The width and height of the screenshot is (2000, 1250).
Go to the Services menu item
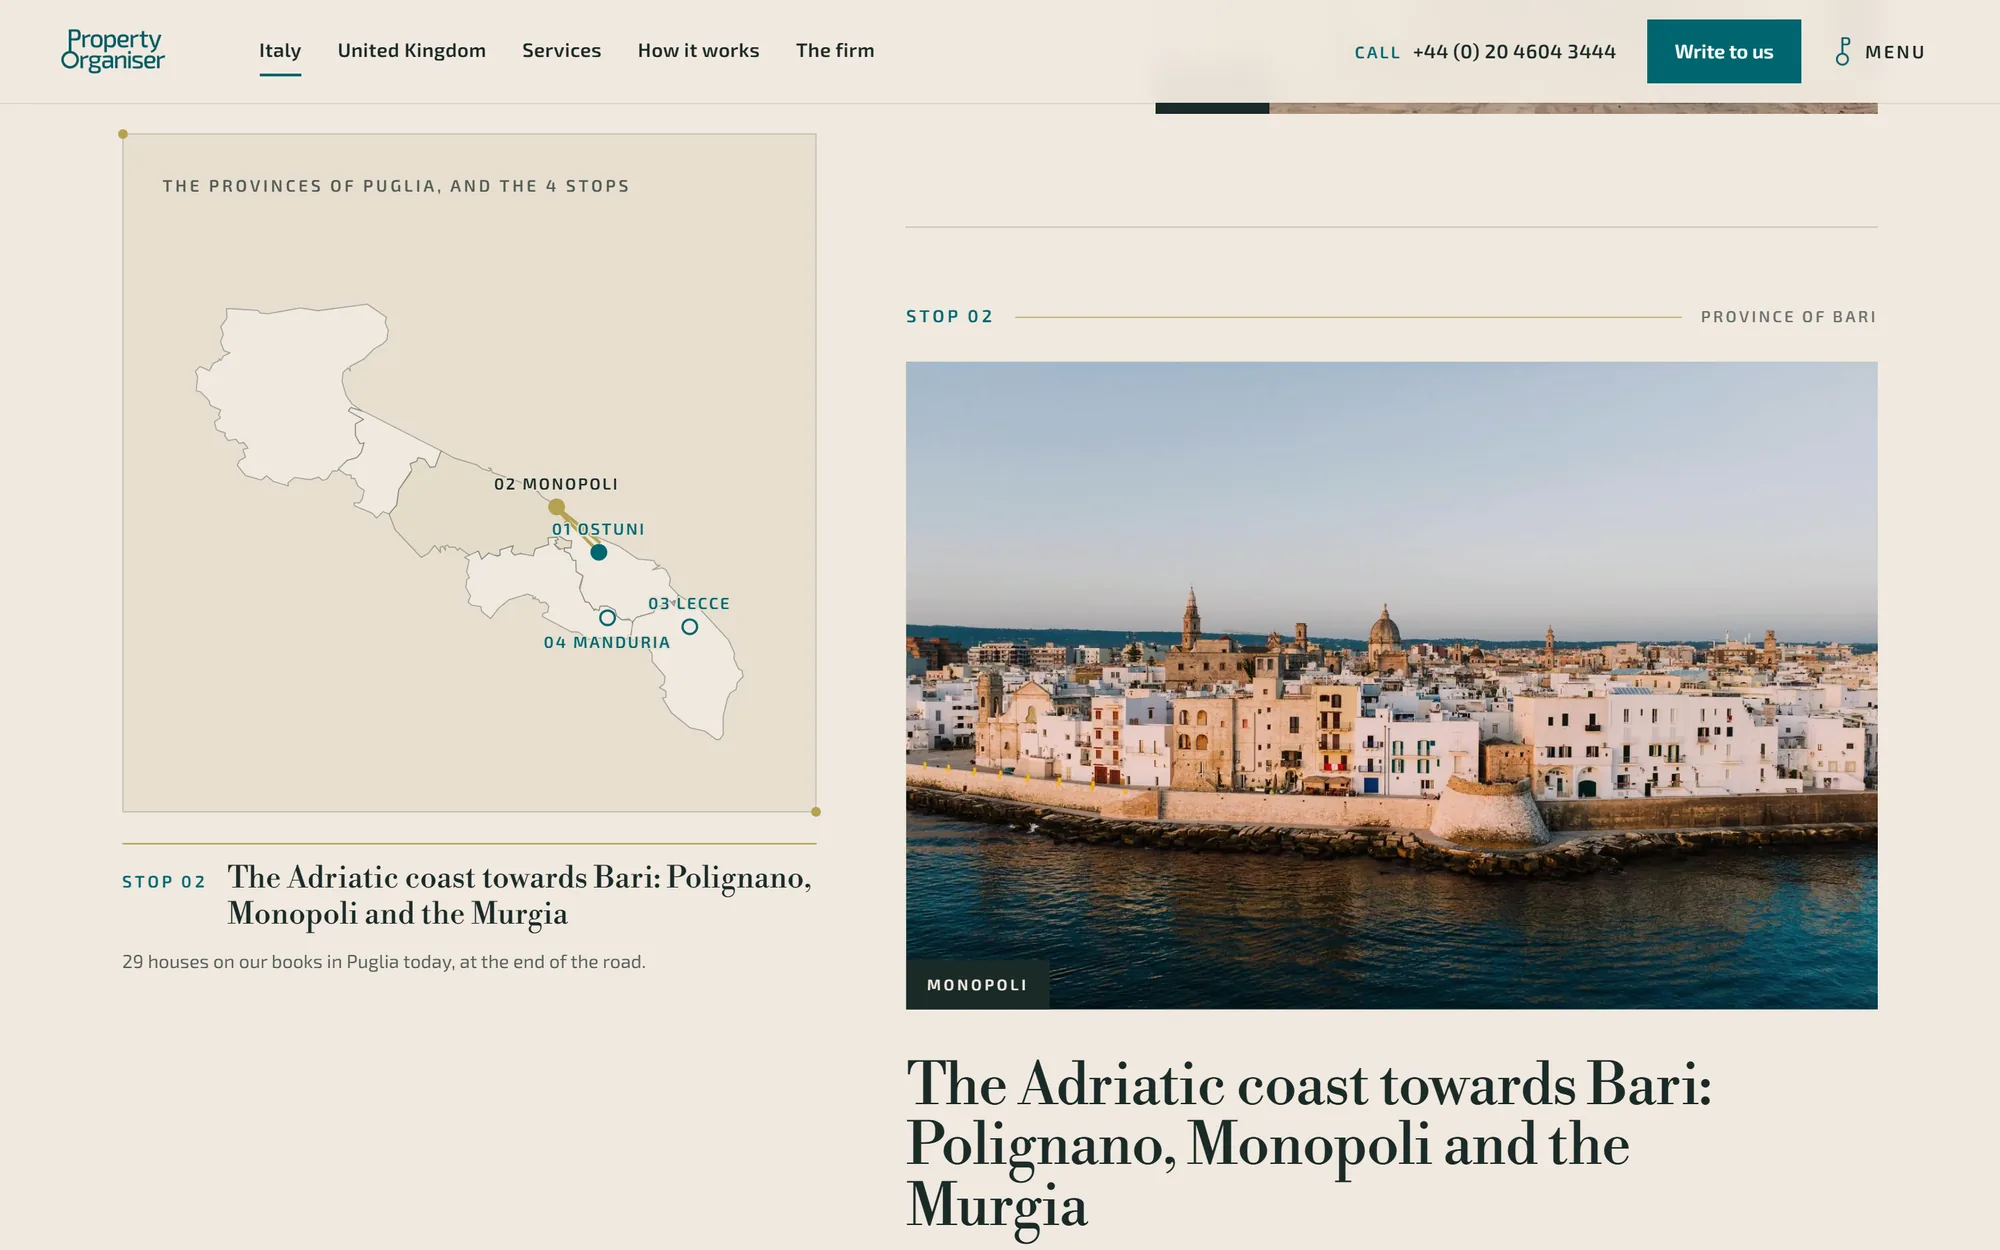(562, 50)
